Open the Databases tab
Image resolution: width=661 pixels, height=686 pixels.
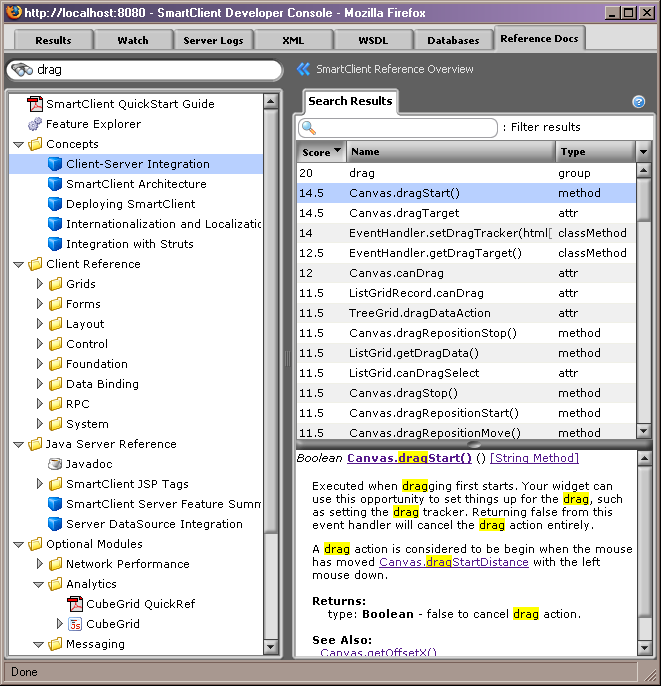453,40
